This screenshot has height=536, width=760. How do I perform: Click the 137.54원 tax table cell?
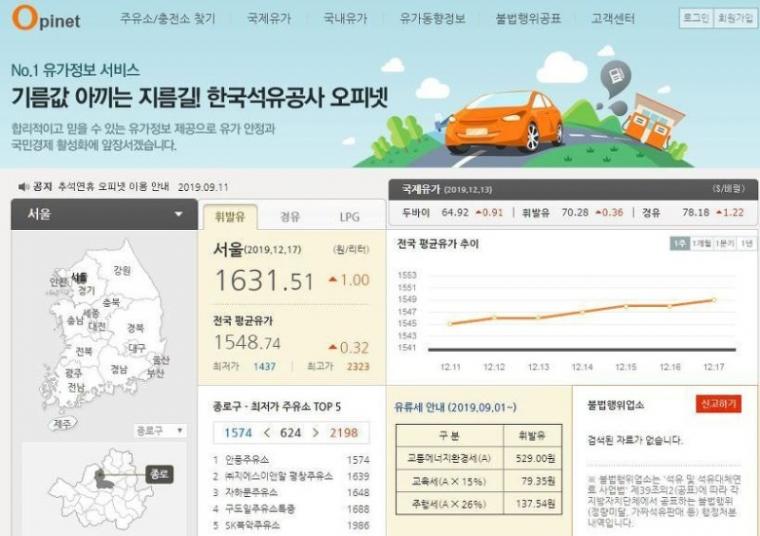[533, 504]
